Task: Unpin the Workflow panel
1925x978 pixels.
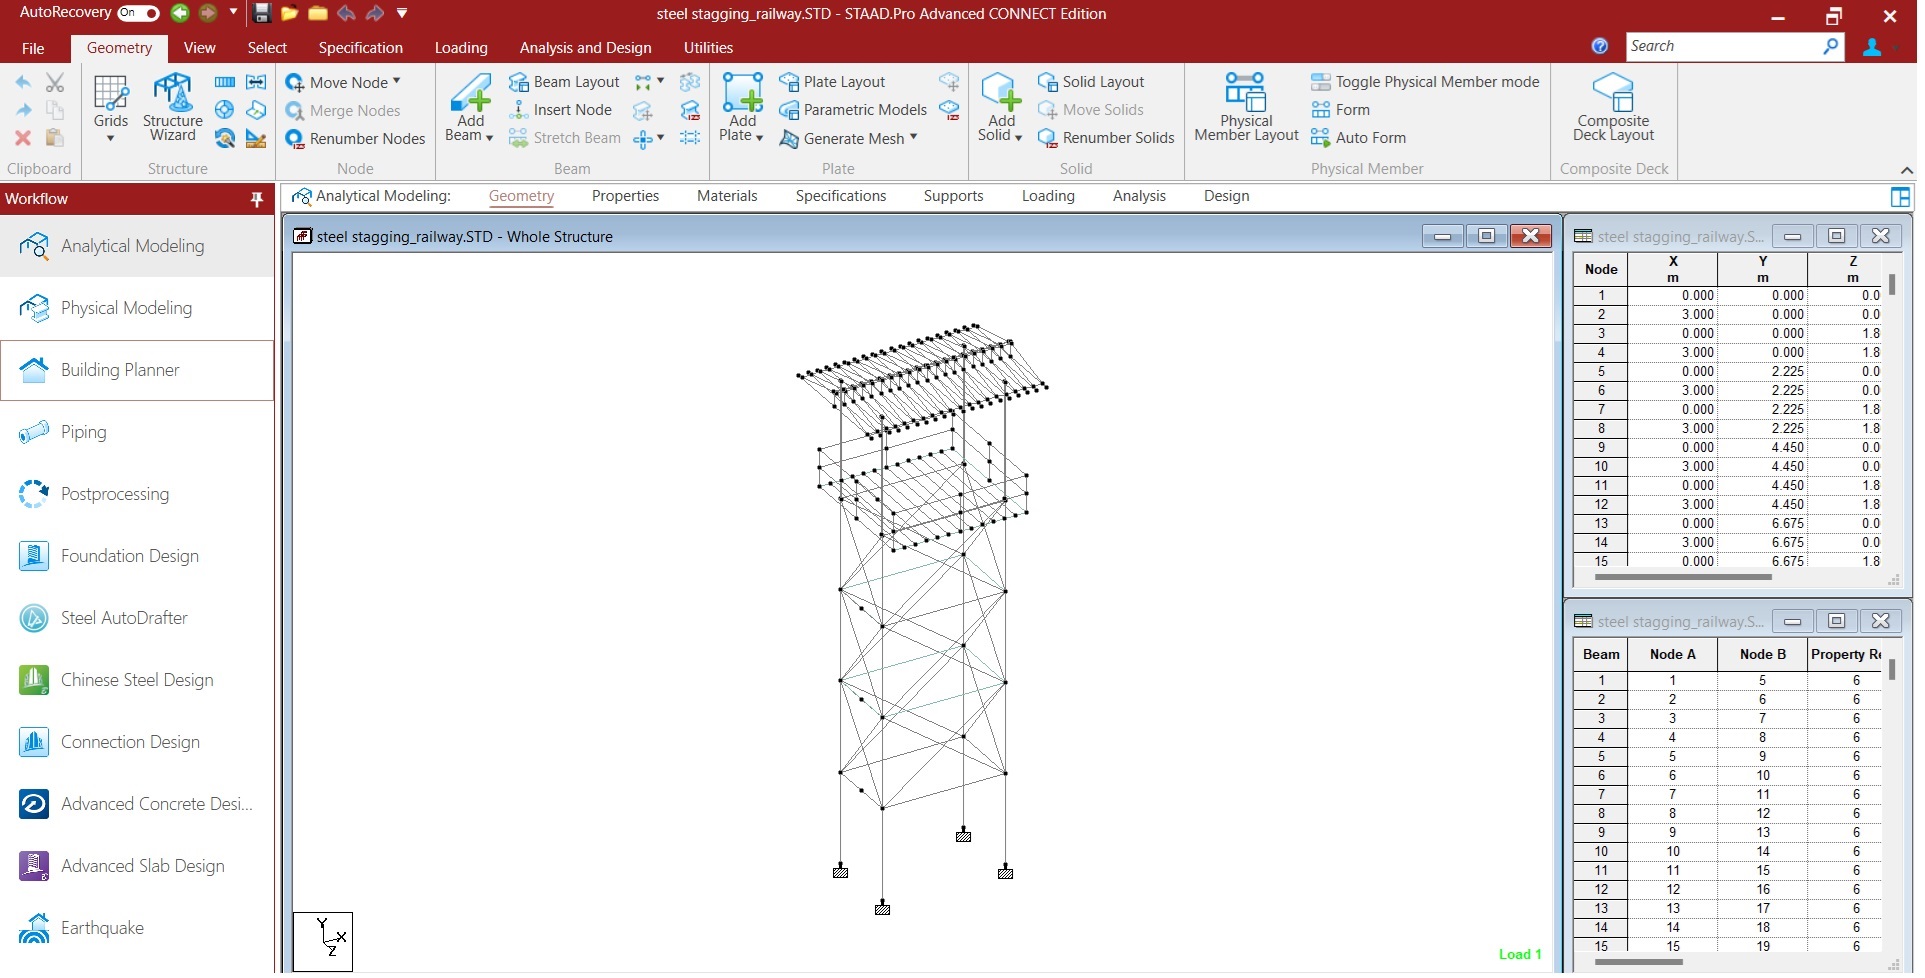Action: click(x=257, y=199)
